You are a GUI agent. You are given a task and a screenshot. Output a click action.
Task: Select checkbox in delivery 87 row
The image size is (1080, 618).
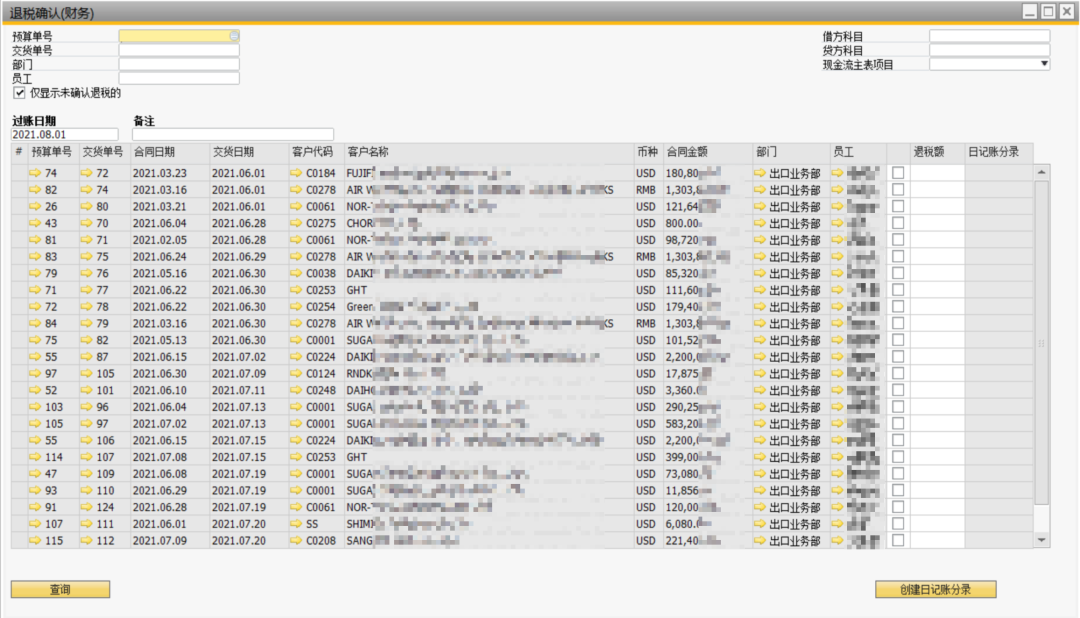[x=898, y=357]
